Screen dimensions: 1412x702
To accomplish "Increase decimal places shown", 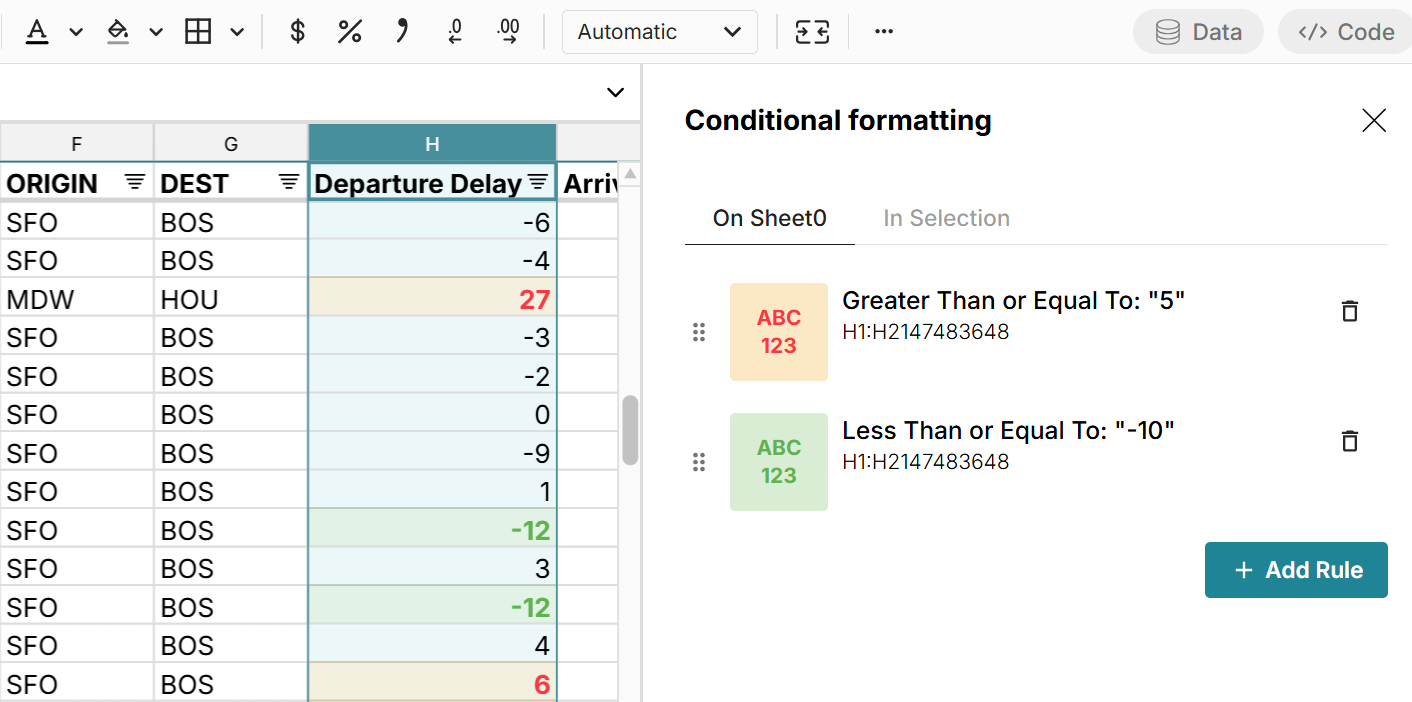I will tap(508, 31).
